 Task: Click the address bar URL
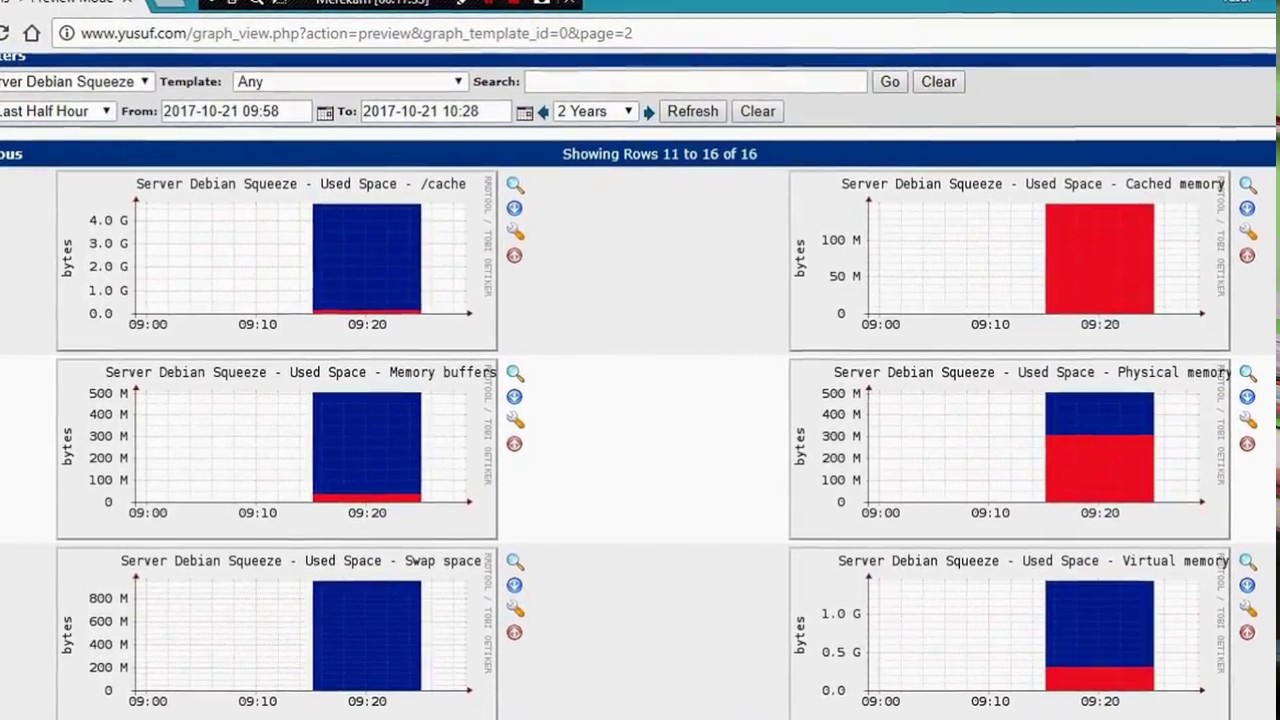coord(356,33)
